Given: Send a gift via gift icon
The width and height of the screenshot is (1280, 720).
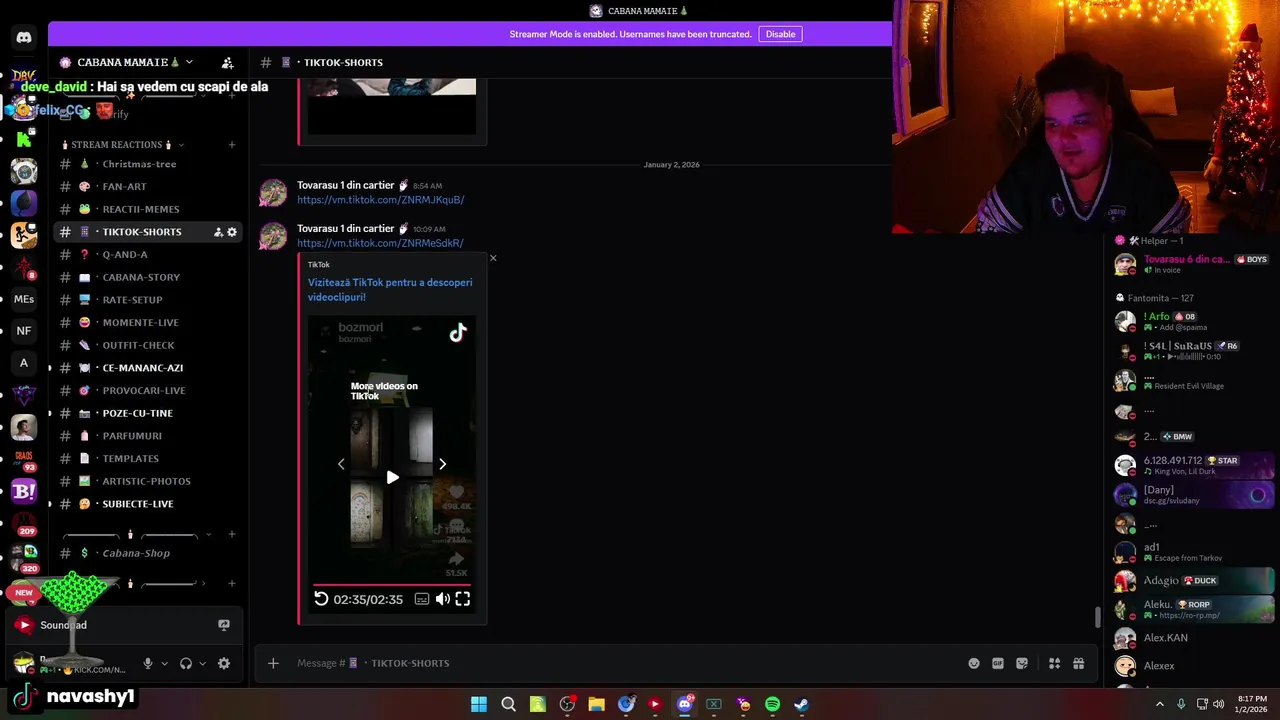Looking at the screenshot, I should pos(1079,663).
